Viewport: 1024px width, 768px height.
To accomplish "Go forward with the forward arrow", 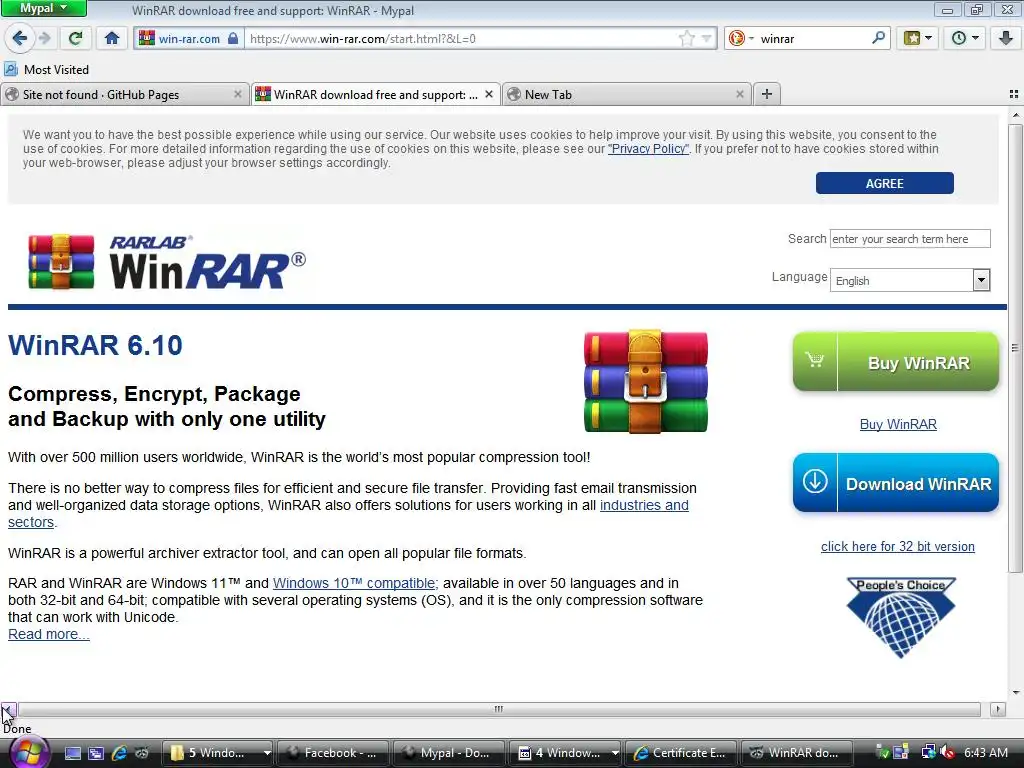I will [x=44, y=38].
